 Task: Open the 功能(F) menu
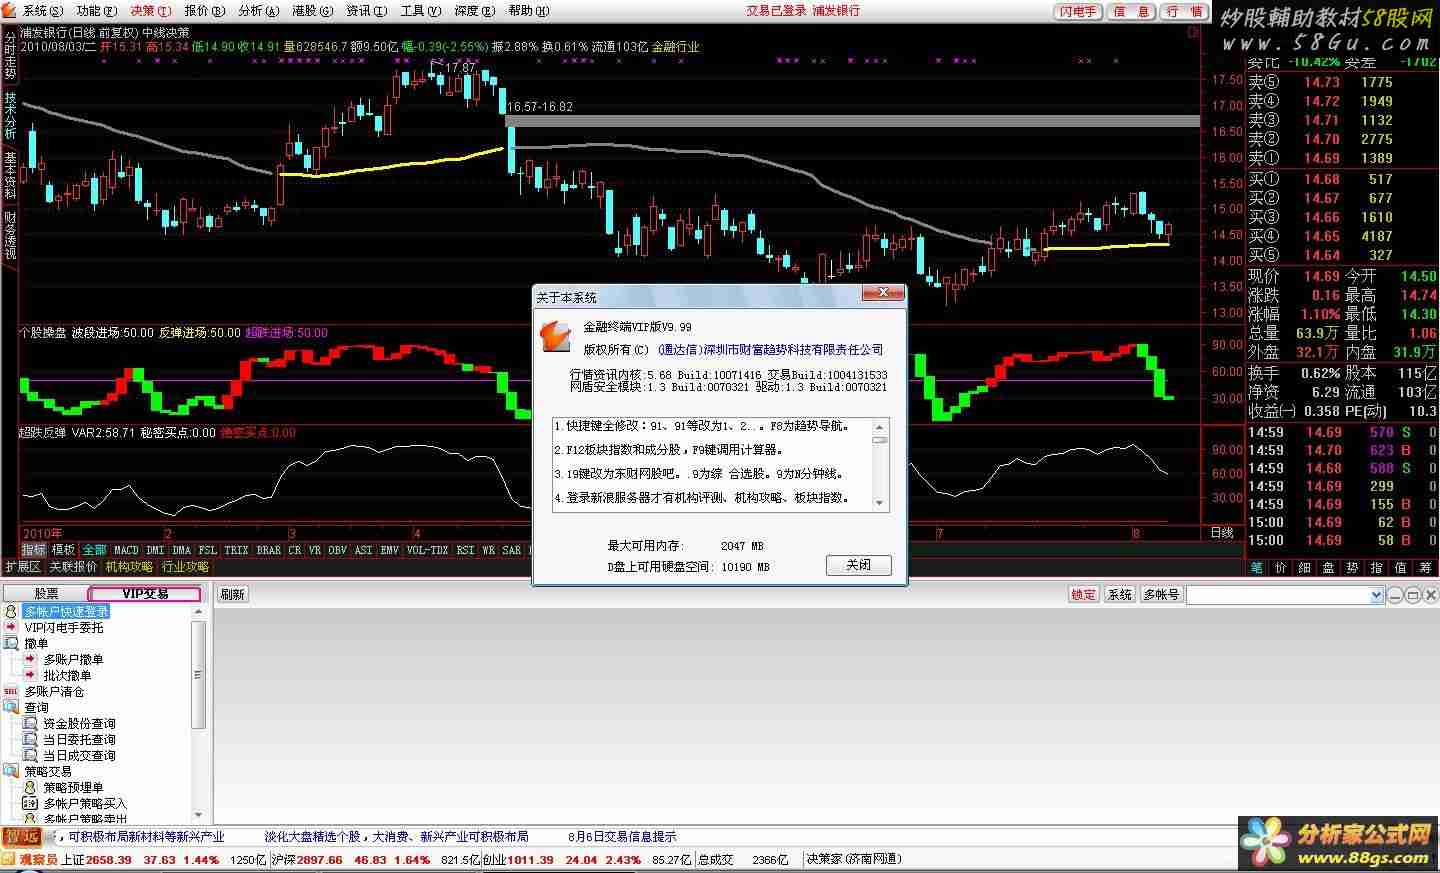tap(95, 11)
